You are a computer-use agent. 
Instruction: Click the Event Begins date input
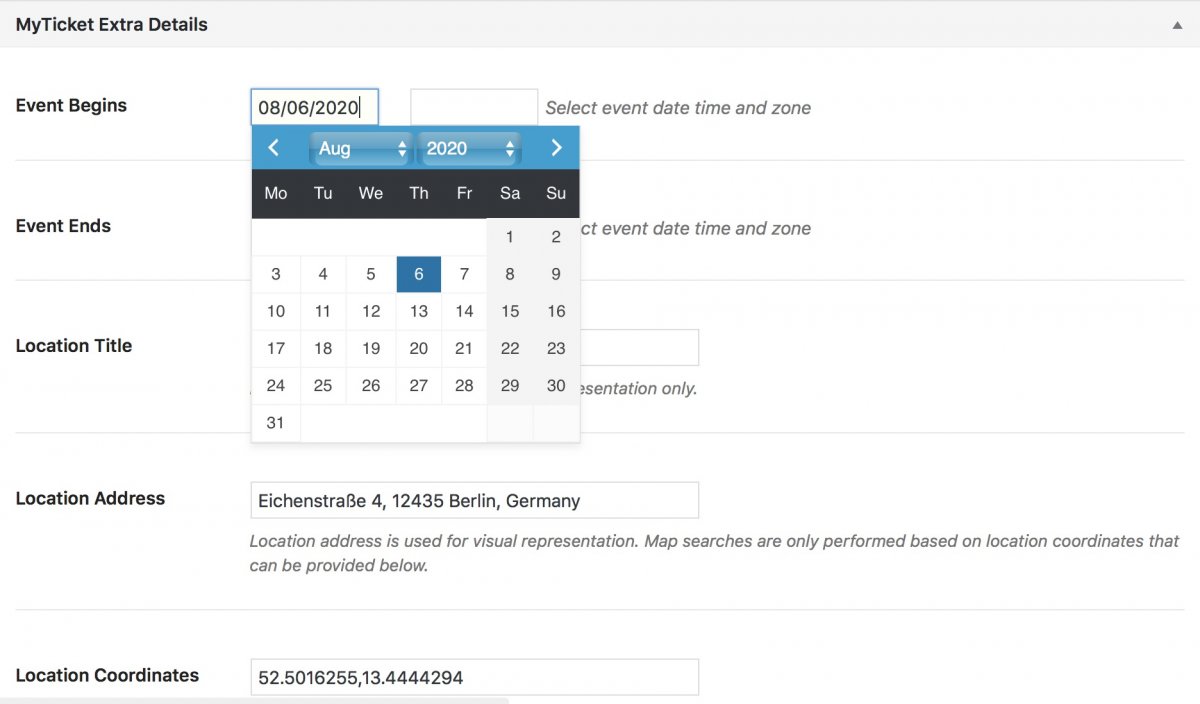point(314,106)
